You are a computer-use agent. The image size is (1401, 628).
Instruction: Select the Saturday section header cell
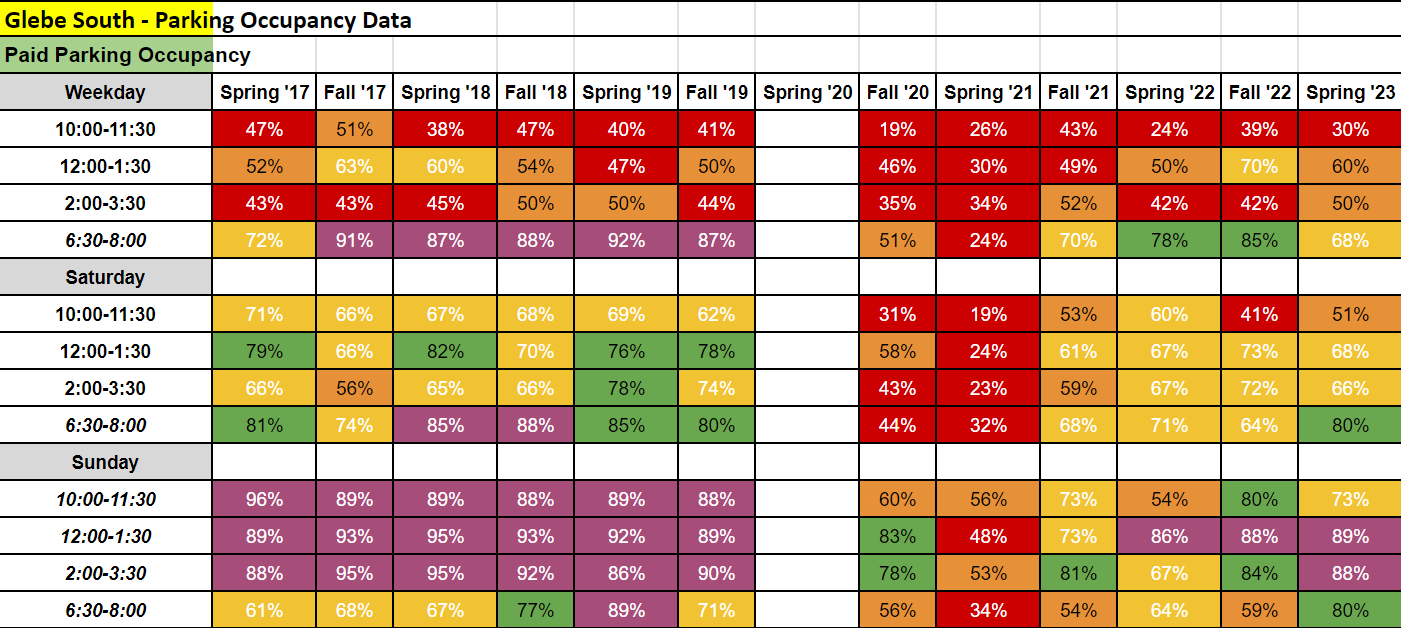tap(105, 277)
